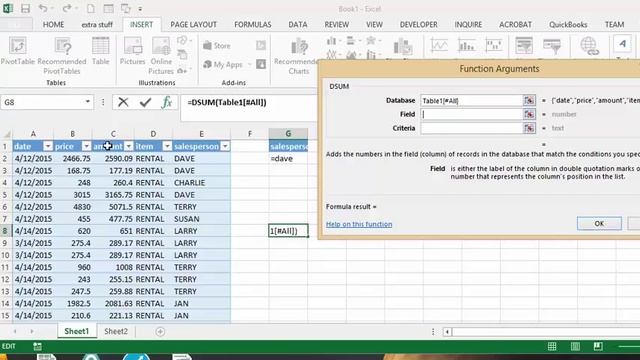The width and height of the screenshot is (640, 360).
Task: Undo the last action
Action: (x=43, y=9)
